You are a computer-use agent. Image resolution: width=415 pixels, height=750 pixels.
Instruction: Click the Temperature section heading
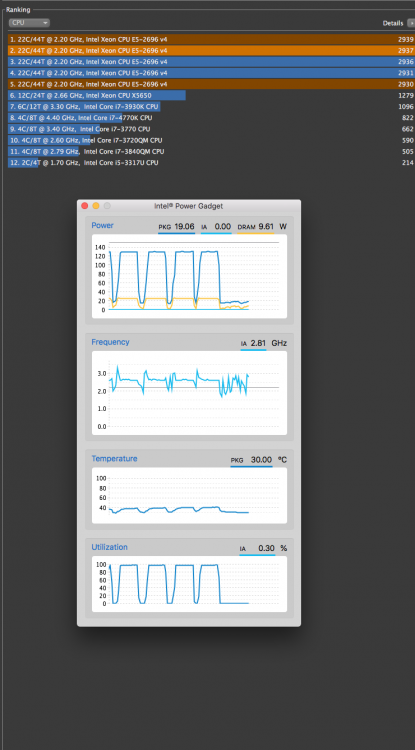tap(114, 458)
